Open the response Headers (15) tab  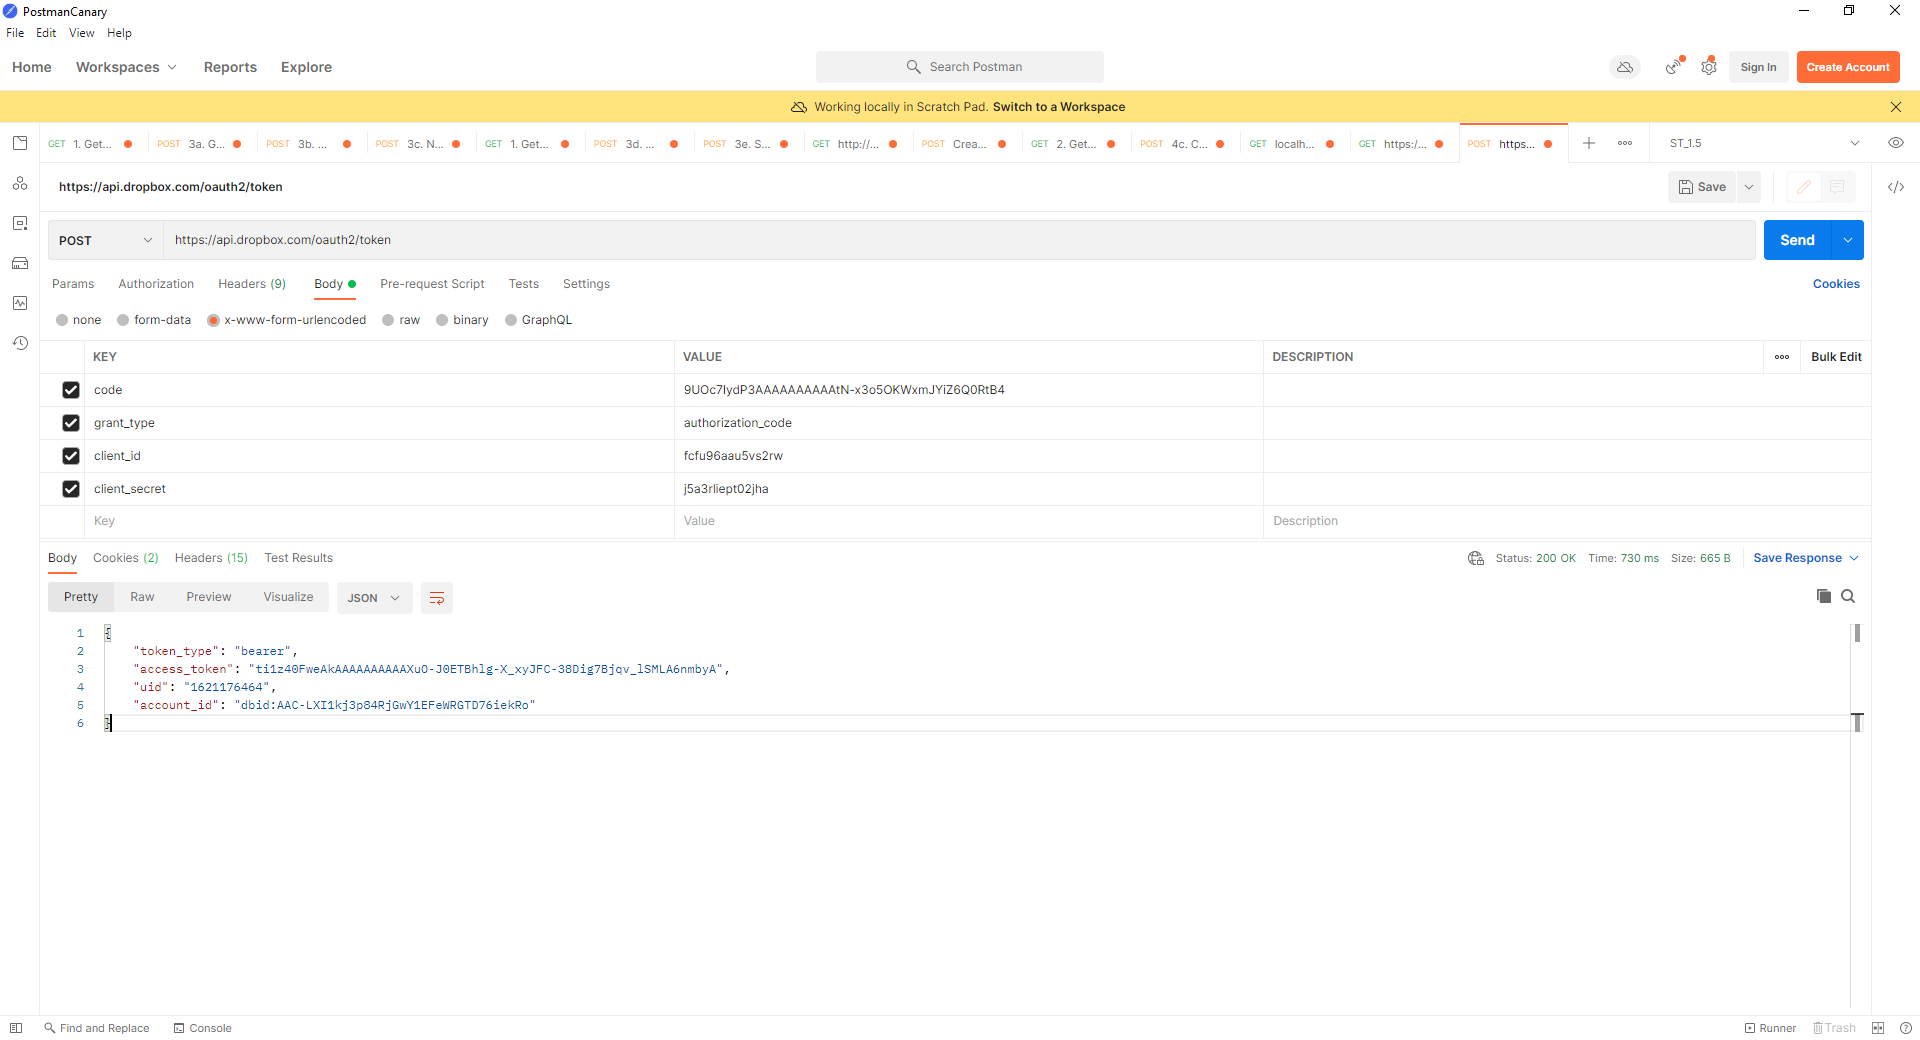tap(211, 558)
